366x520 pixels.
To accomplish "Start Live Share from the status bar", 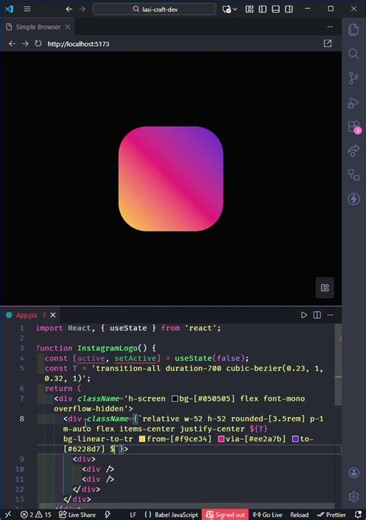I will pyautogui.click(x=77, y=515).
